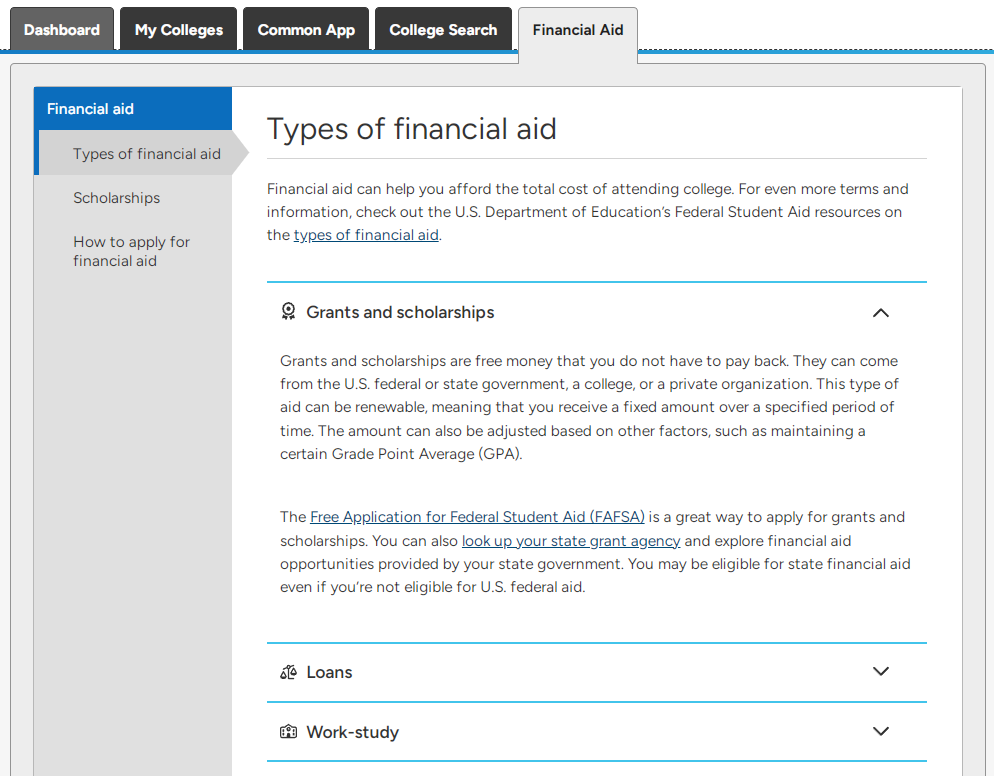Switch to the My Colleges tab
The height and width of the screenshot is (776, 994).
pyautogui.click(x=178, y=29)
